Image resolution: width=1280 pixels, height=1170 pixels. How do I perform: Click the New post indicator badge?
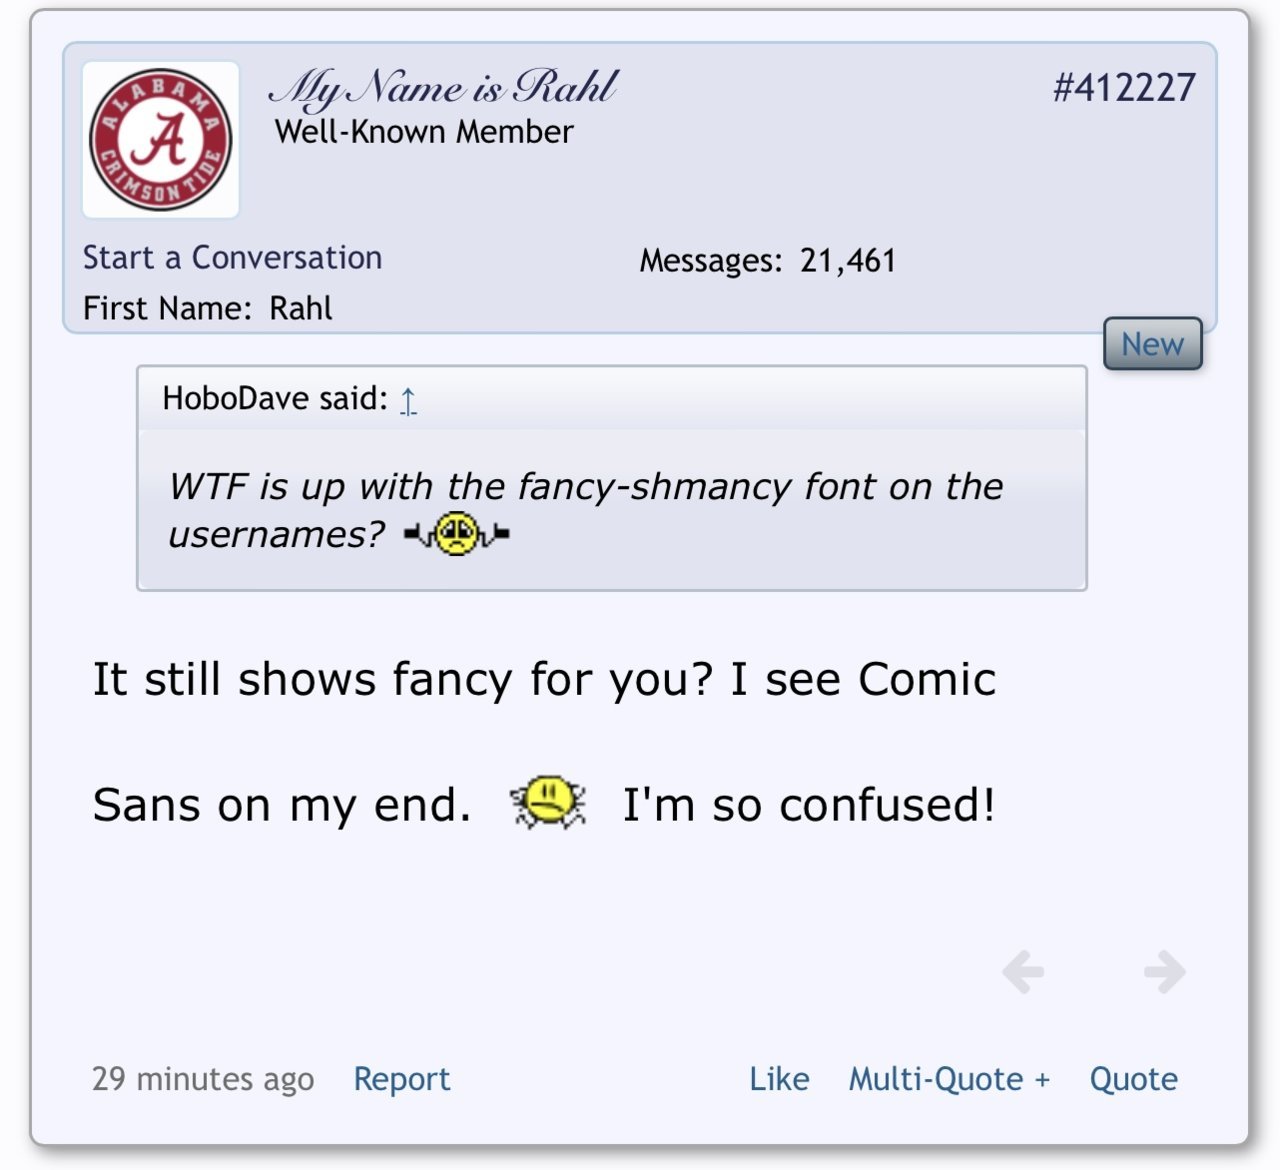(x=1152, y=344)
